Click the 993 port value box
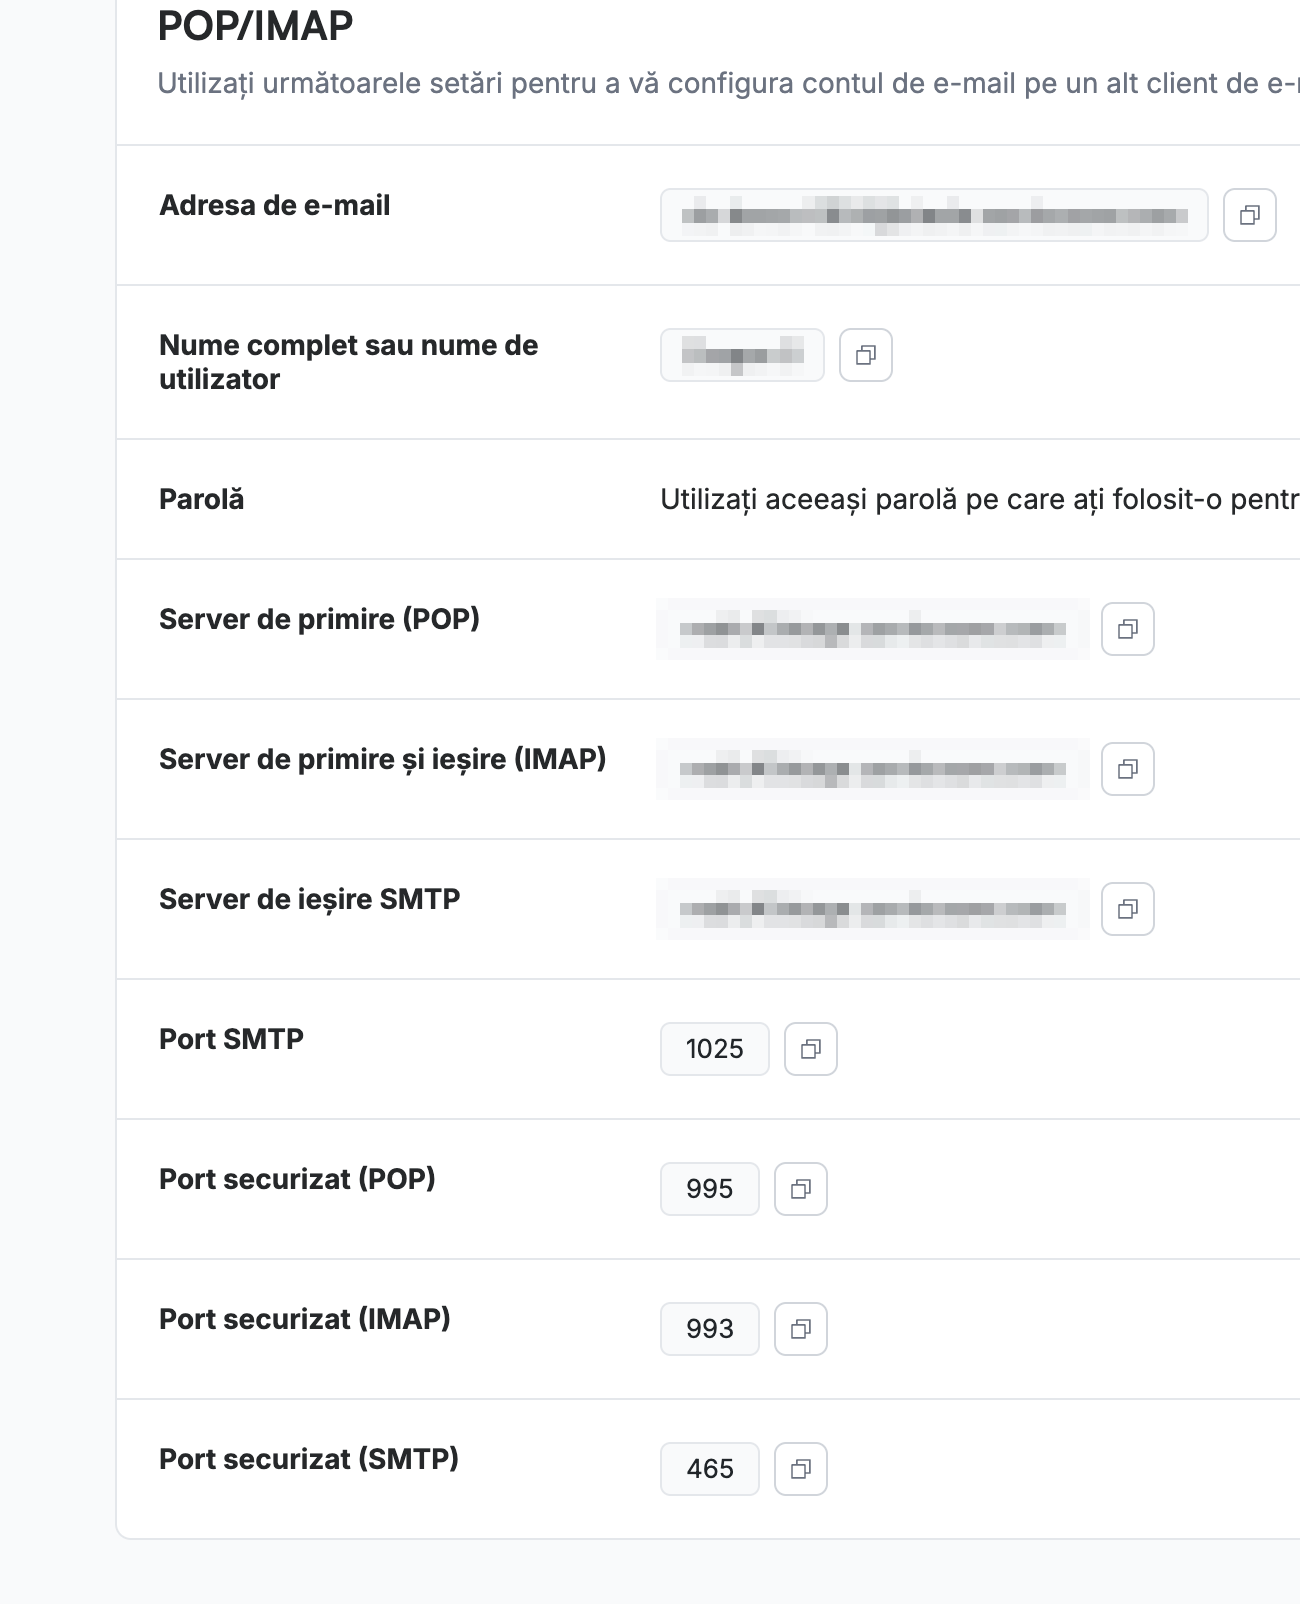 (710, 1329)
